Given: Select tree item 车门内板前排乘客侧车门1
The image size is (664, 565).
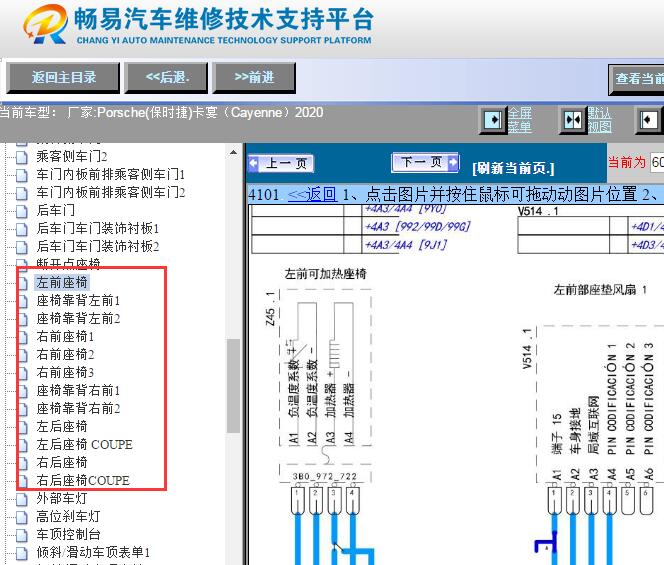Looking at the screenshot, I should coord(111,174).
